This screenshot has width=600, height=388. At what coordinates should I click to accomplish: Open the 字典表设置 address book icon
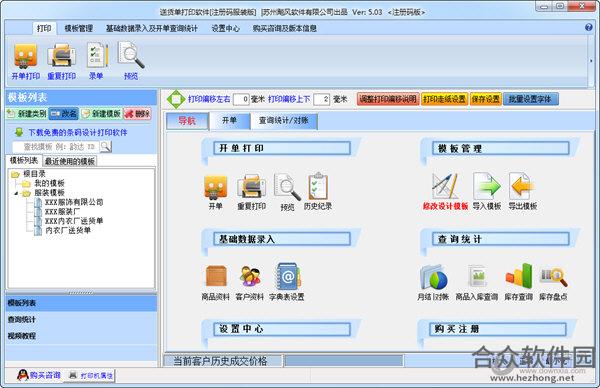tap(287, 282)
